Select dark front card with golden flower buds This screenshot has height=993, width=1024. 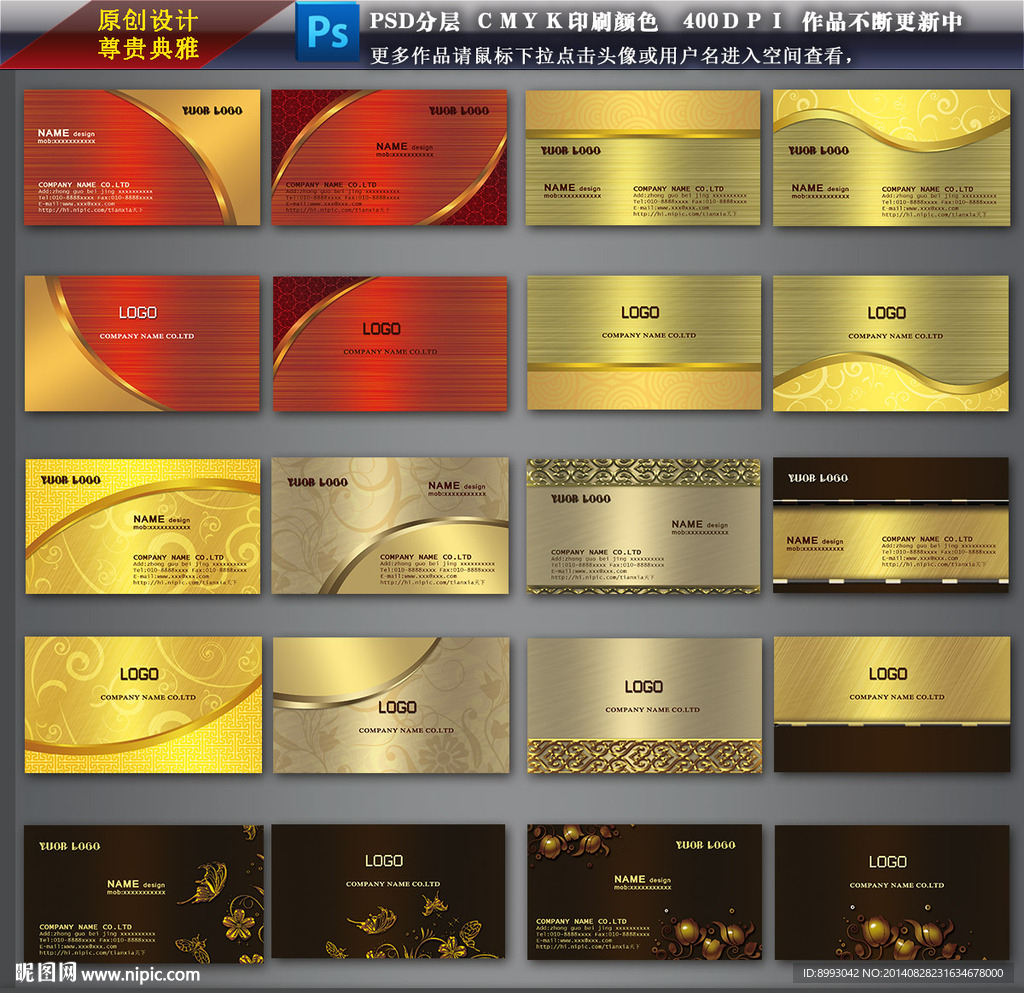[645, 892]
